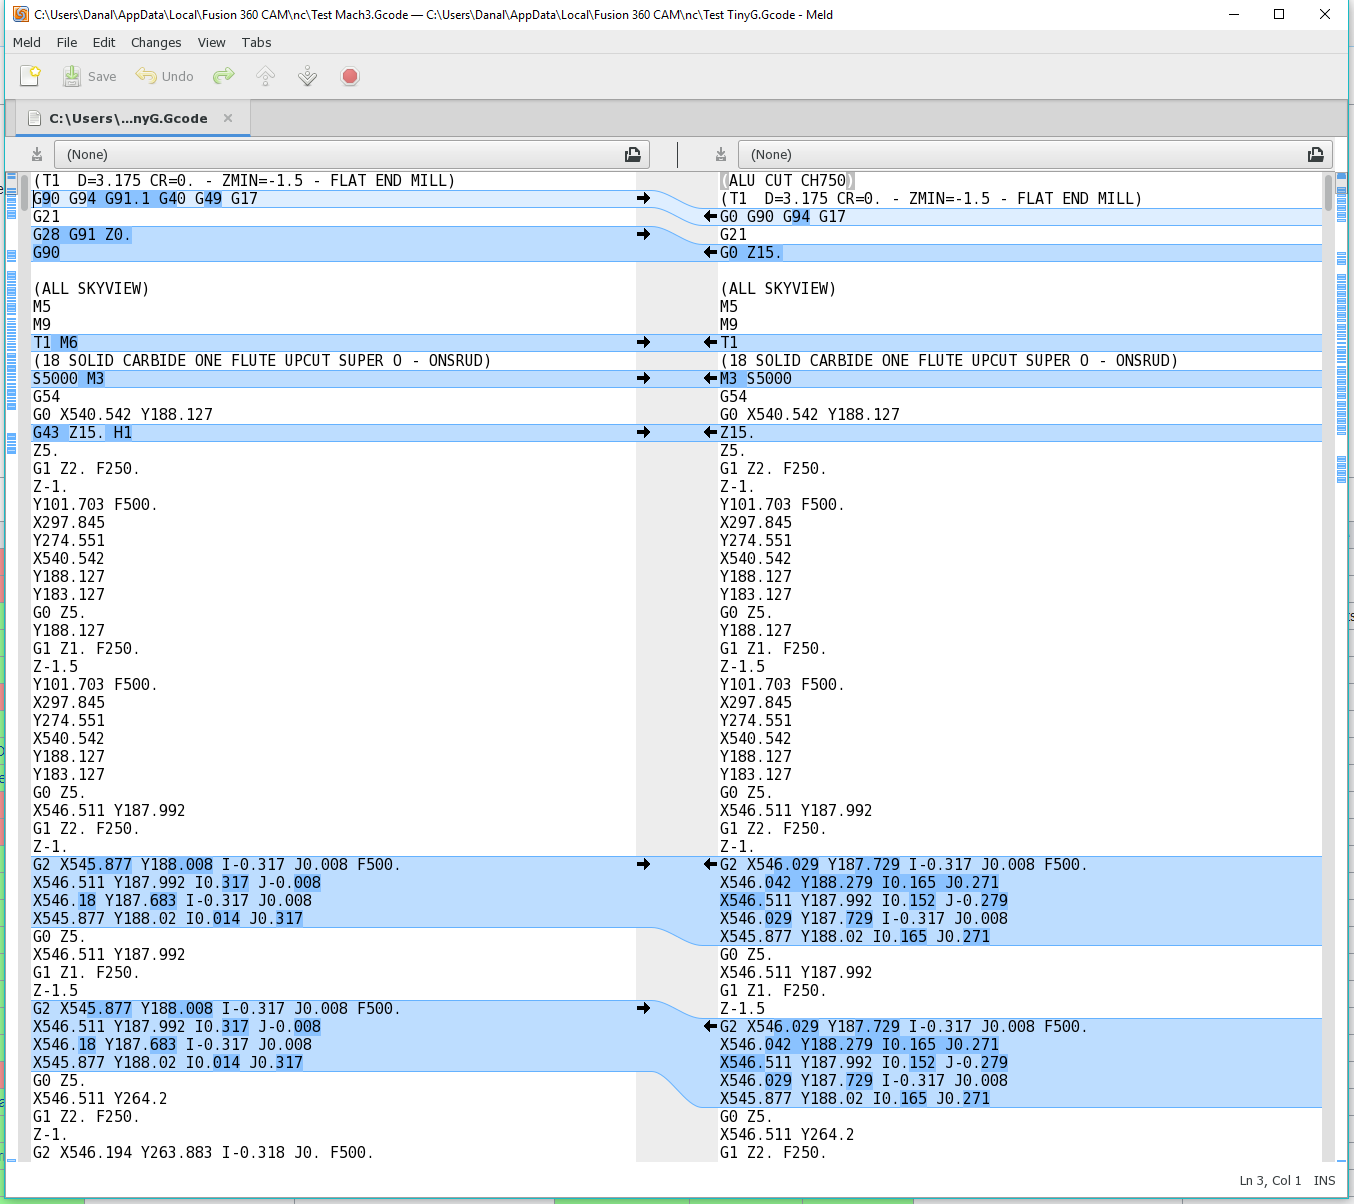Image resolution: width=1354 pixels, height=1204 pixels.
Task: Click the left file chooser open icon
Action: (x=633, y=154)
